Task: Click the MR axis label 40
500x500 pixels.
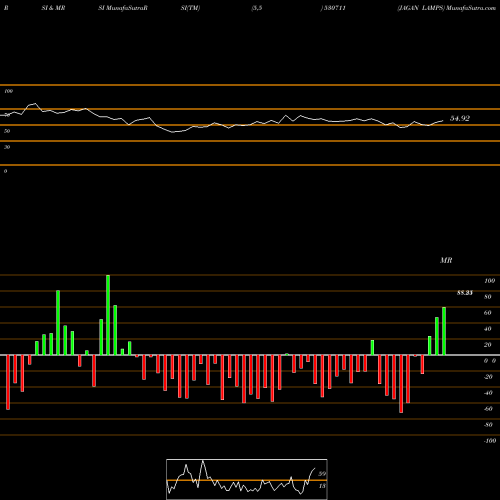Action: point(488,329)
